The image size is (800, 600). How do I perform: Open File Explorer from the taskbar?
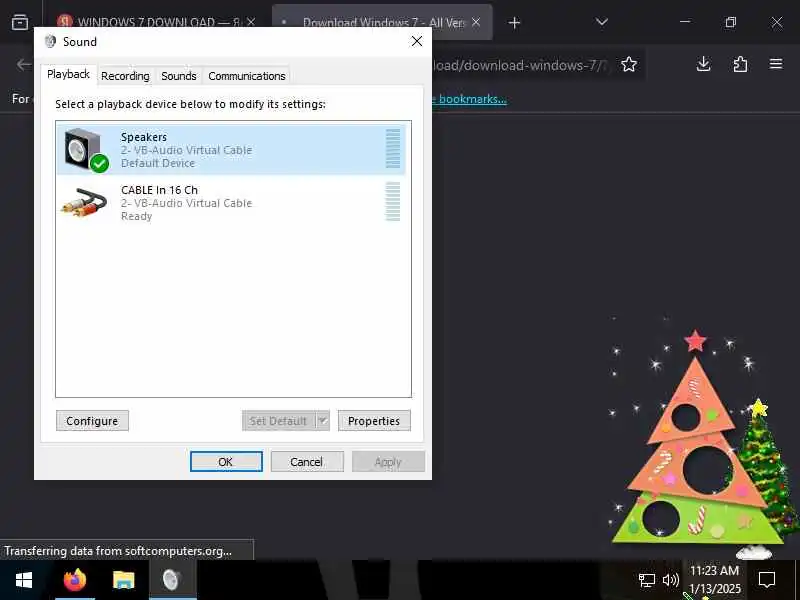pyautogui.click(x=123, y=580)
